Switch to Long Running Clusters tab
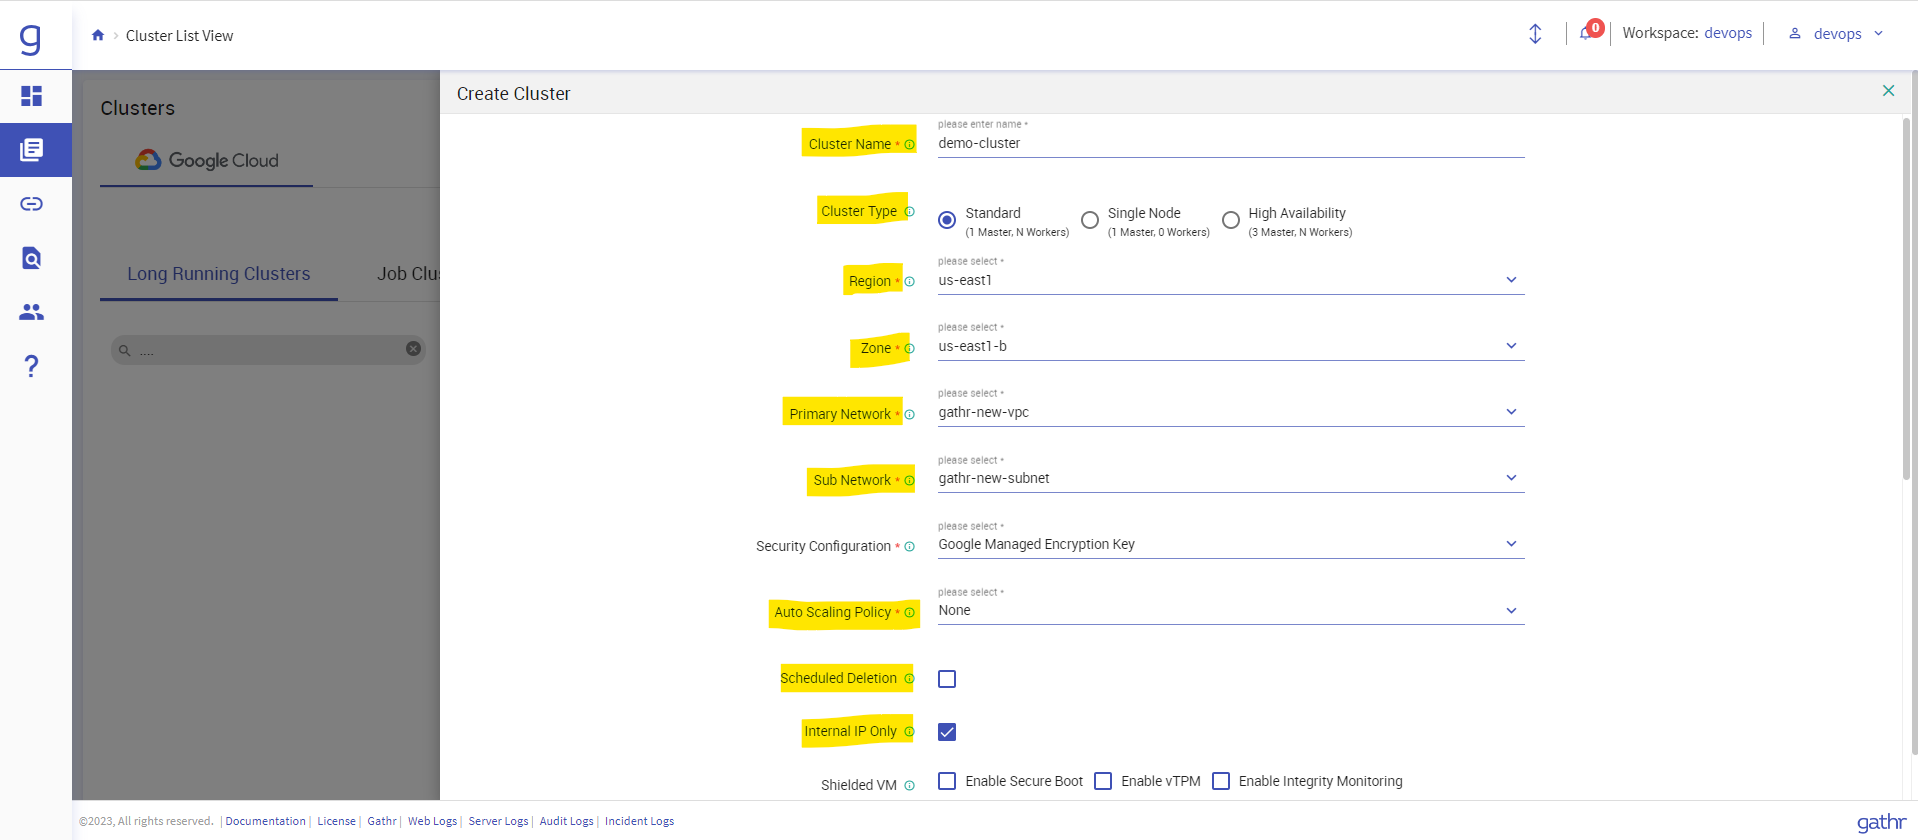This screenshot has width=1918, height=840. (218, 274)
